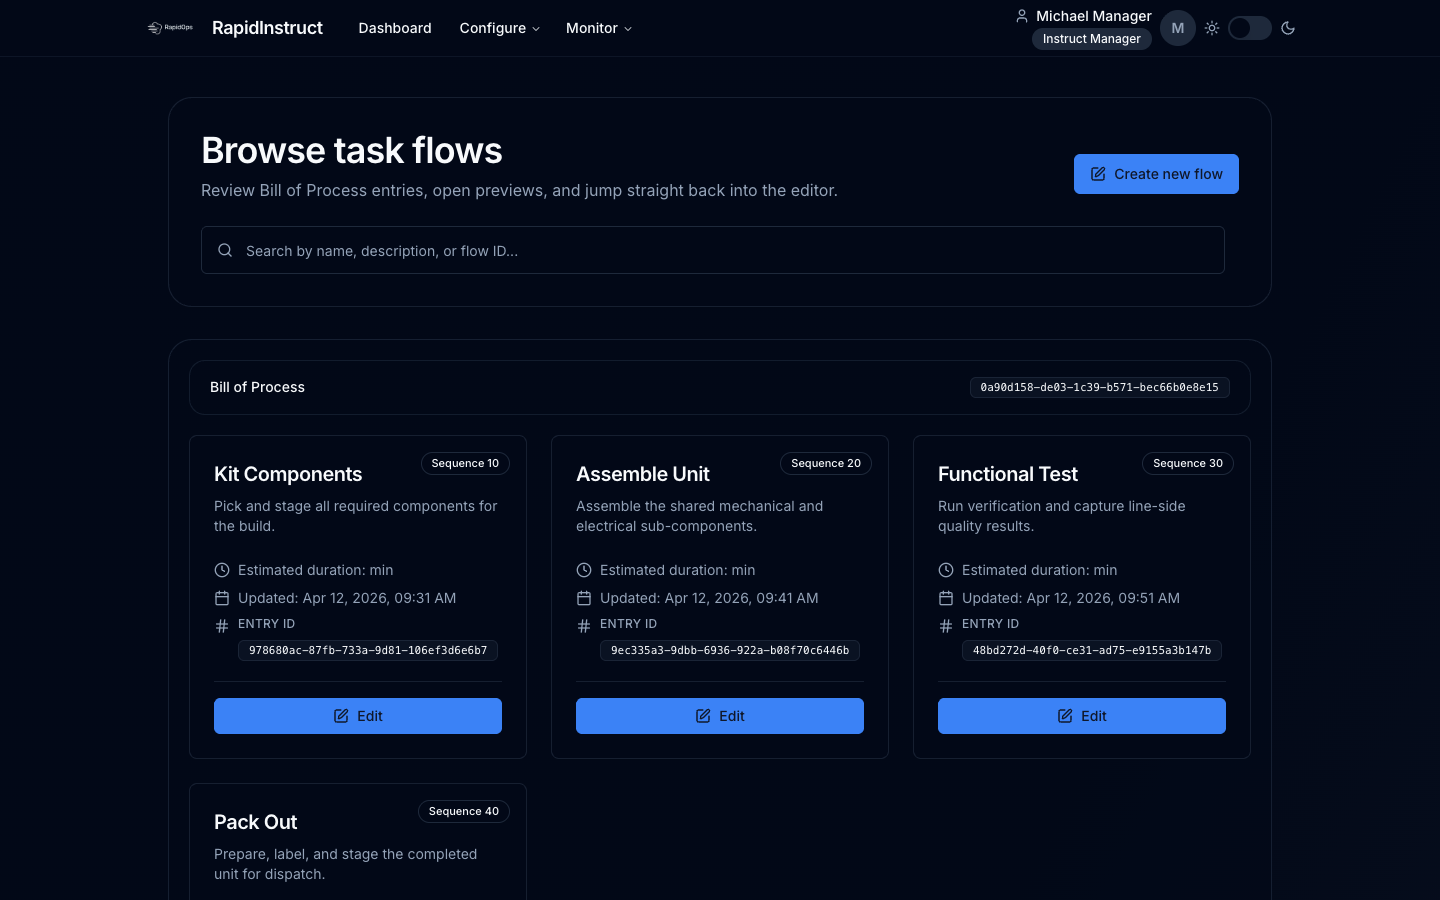The image size is (1440, 900).
Task: Open the M avatar circle
Action: point(1178,28)
